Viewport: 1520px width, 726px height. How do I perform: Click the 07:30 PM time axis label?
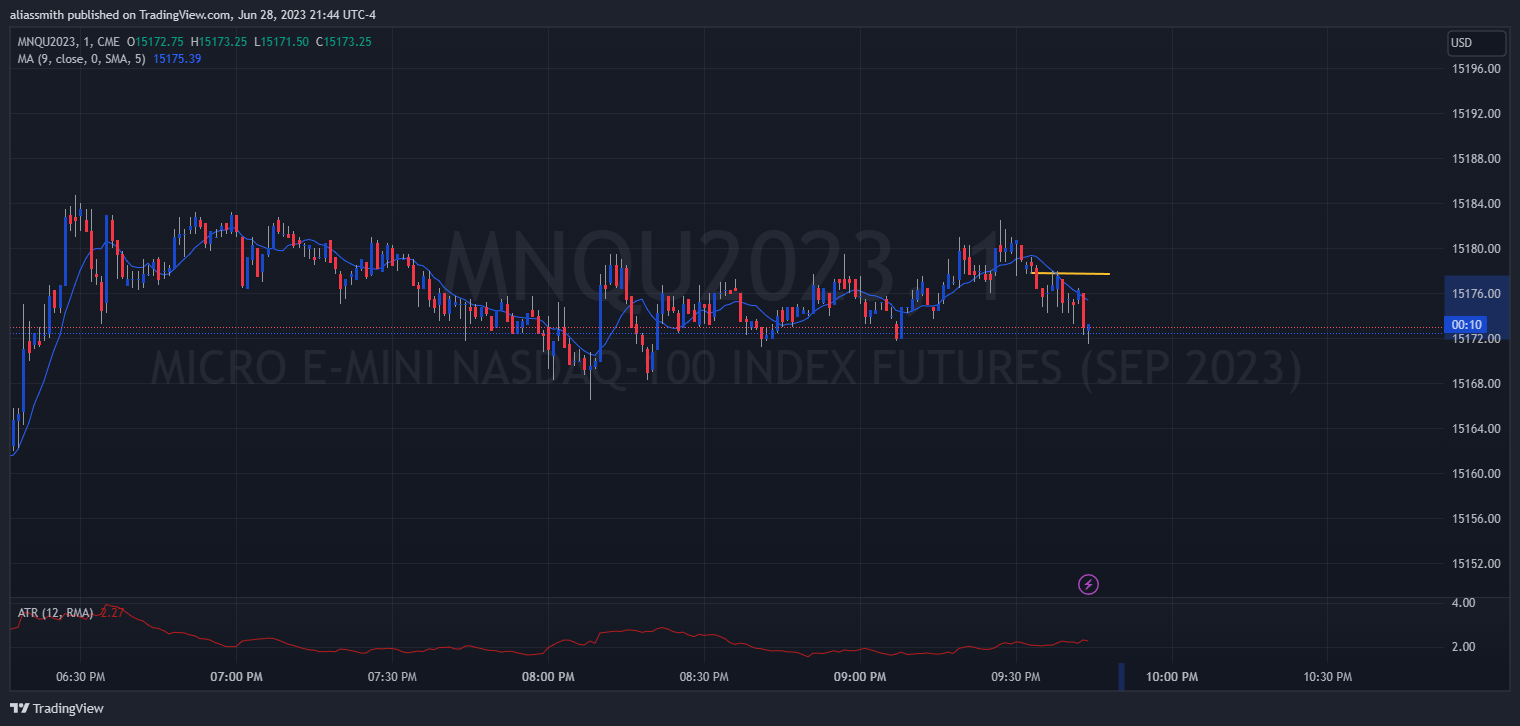click(393, 677)
